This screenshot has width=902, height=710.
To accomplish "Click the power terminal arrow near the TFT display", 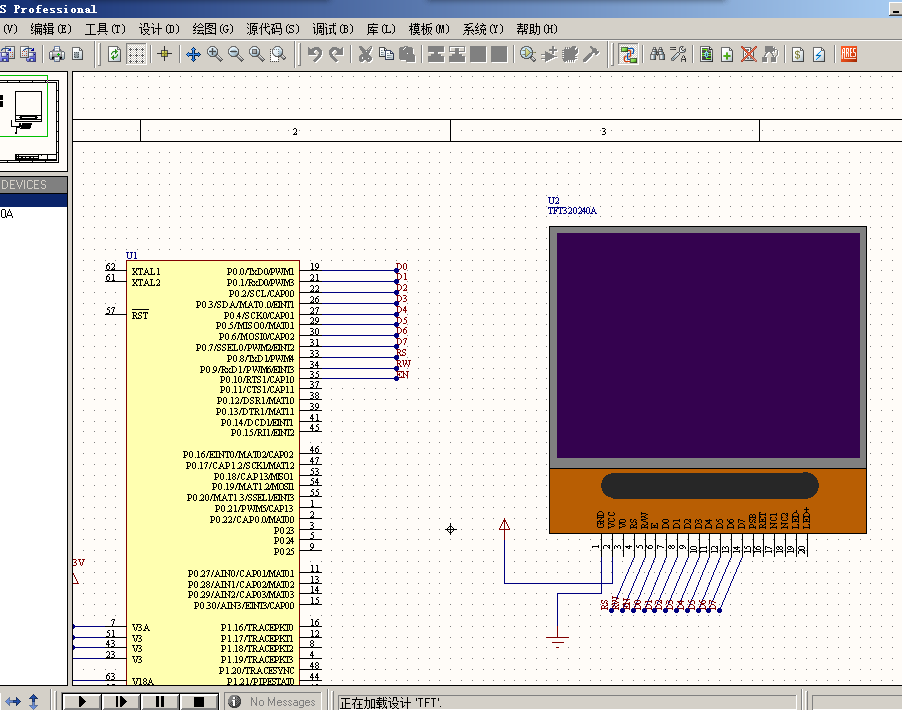I will pyautogui.click(x=504, y=525).
